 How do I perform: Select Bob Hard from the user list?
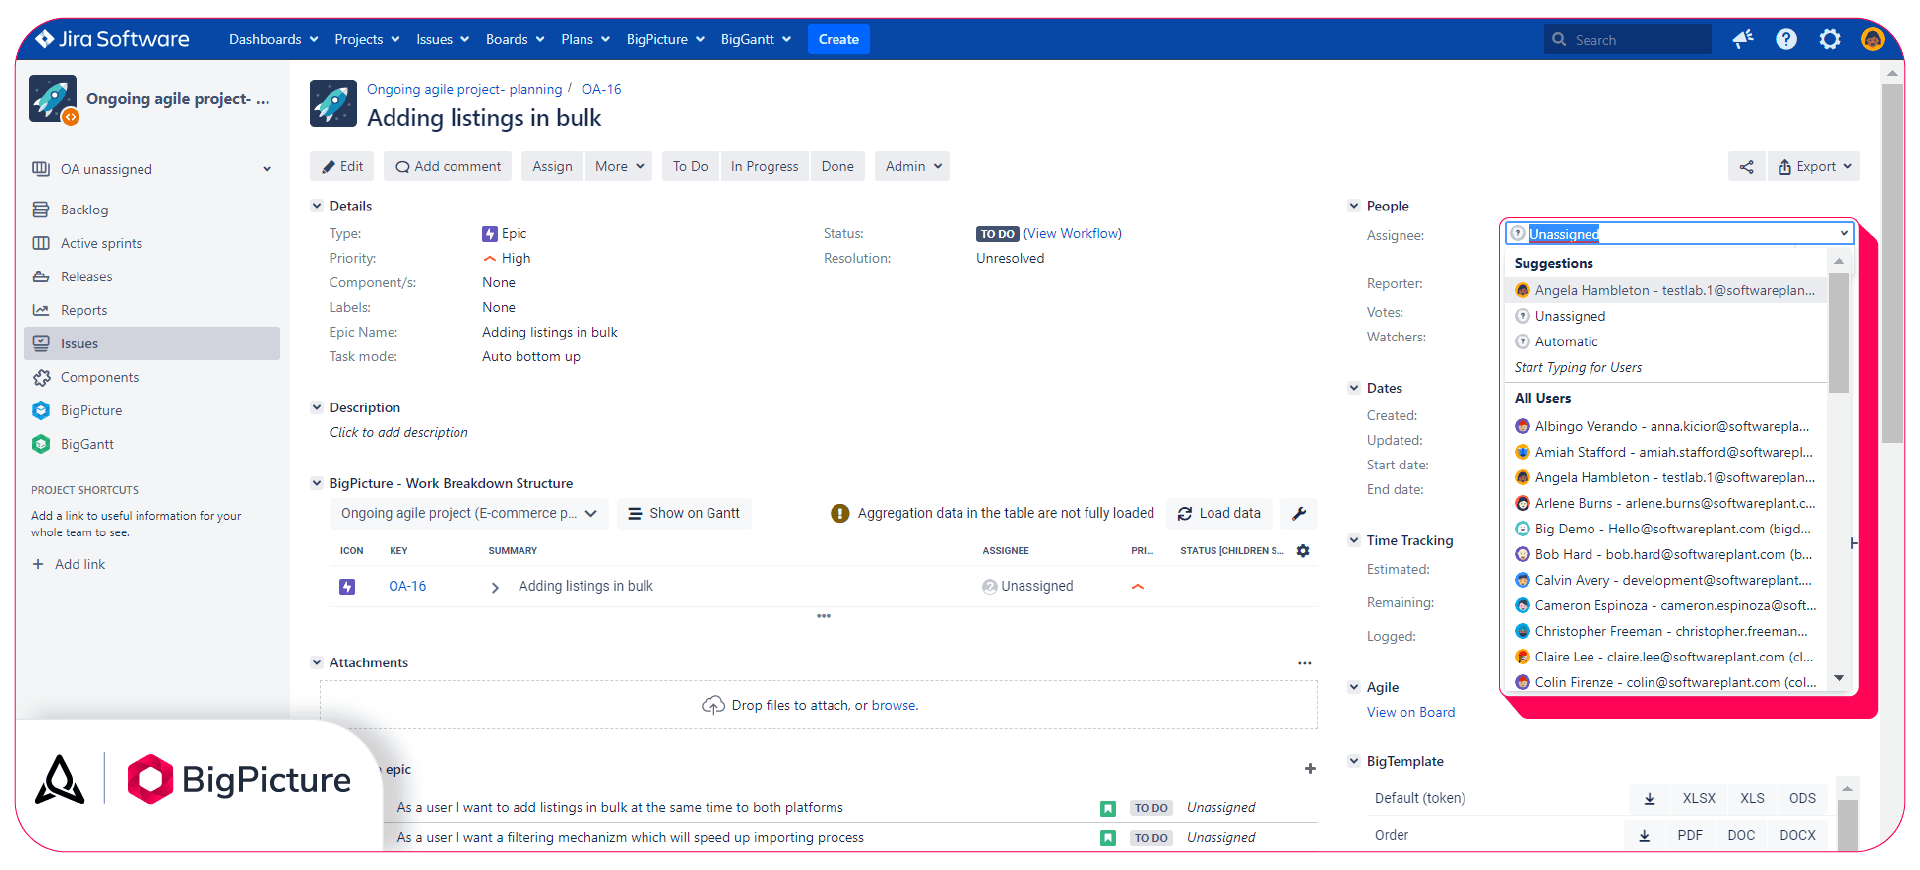[x=1667, y=555]
